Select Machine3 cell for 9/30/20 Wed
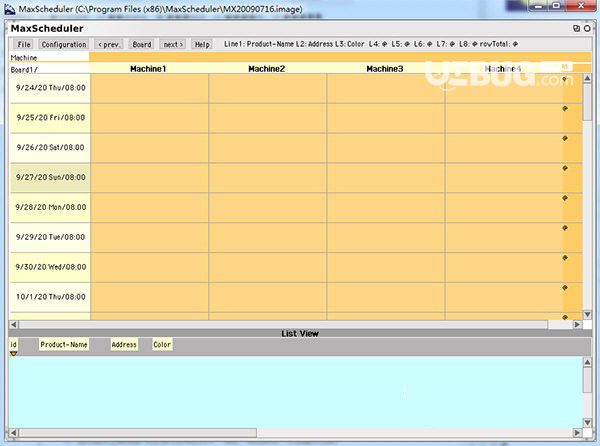 tap(386, 267)
